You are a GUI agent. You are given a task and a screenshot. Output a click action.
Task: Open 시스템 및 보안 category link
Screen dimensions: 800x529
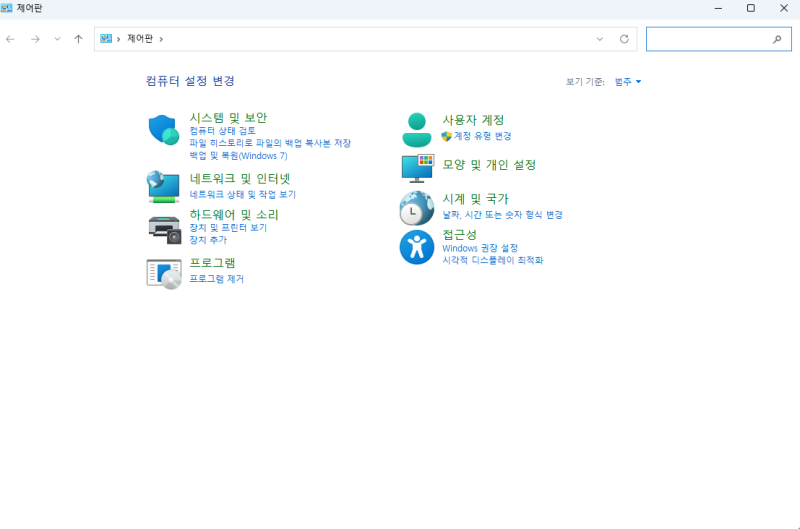(x=228, y=118)
